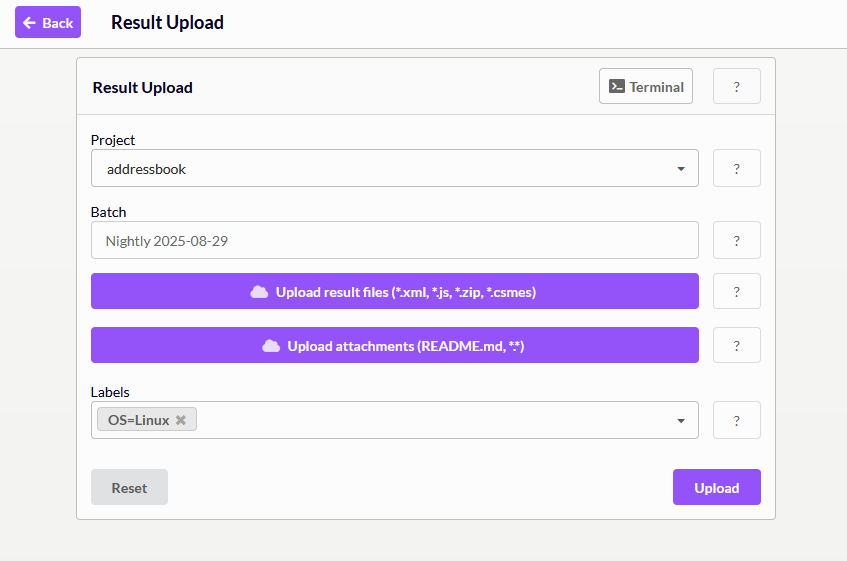The image size is (847, 561).
Task: Show help for the Labels field
Action: [736, 420]
